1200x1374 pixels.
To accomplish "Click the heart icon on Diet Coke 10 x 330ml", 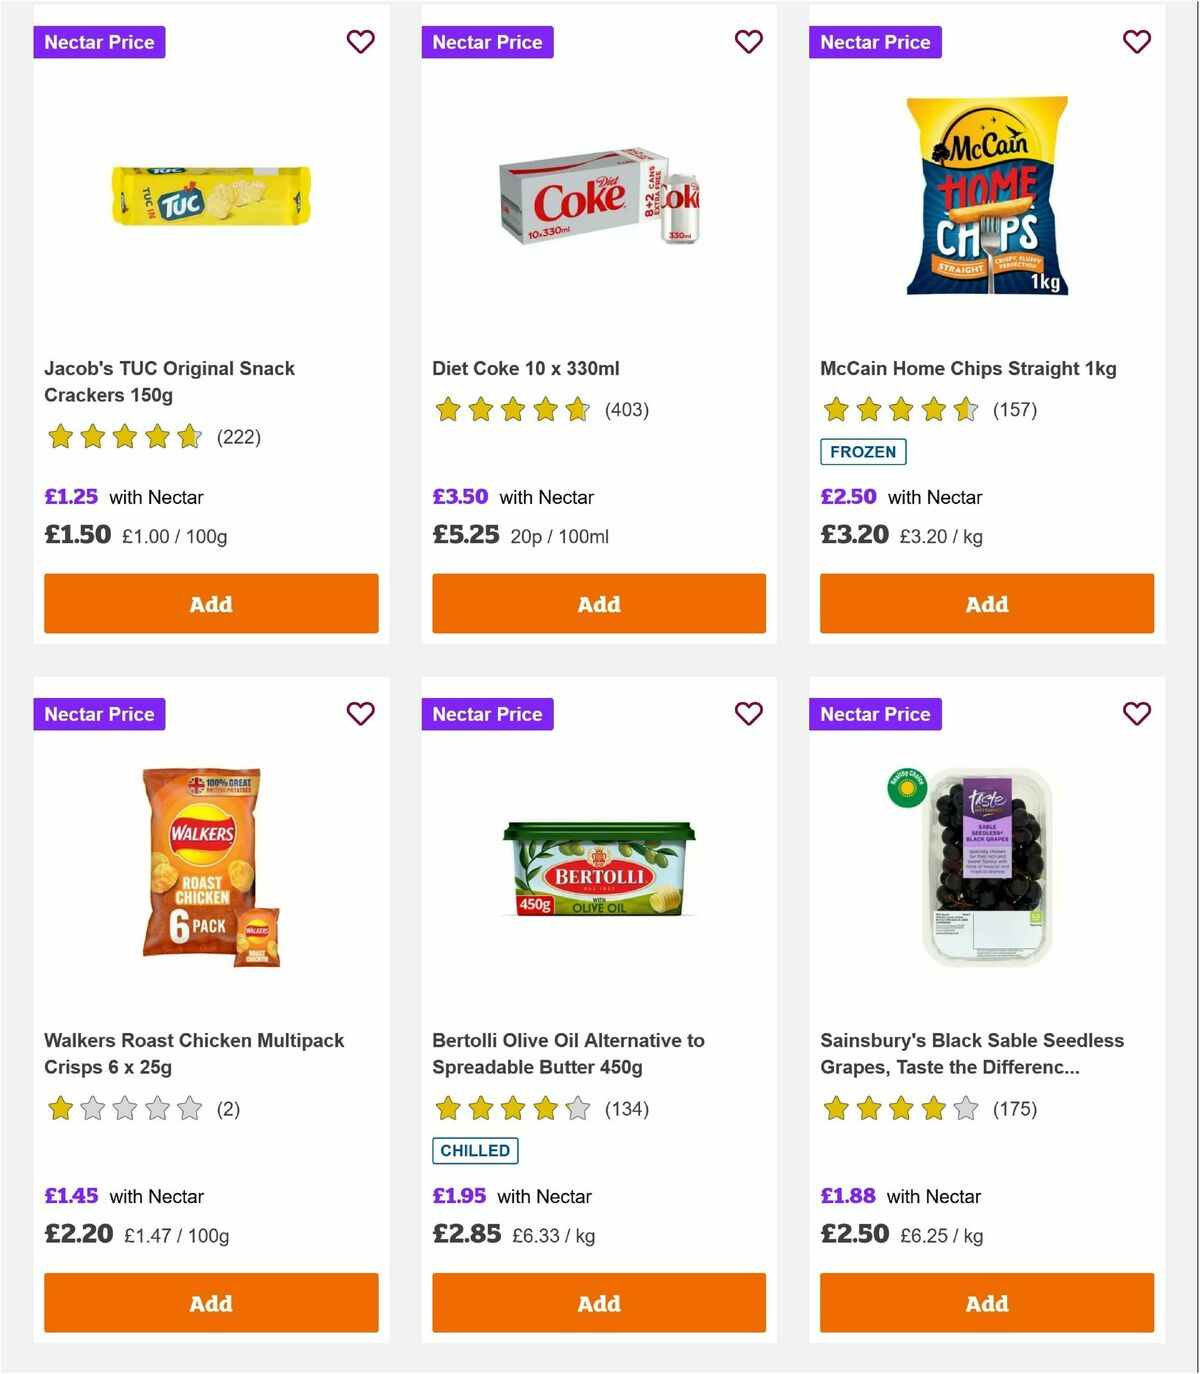I will [x=748, y=42].
